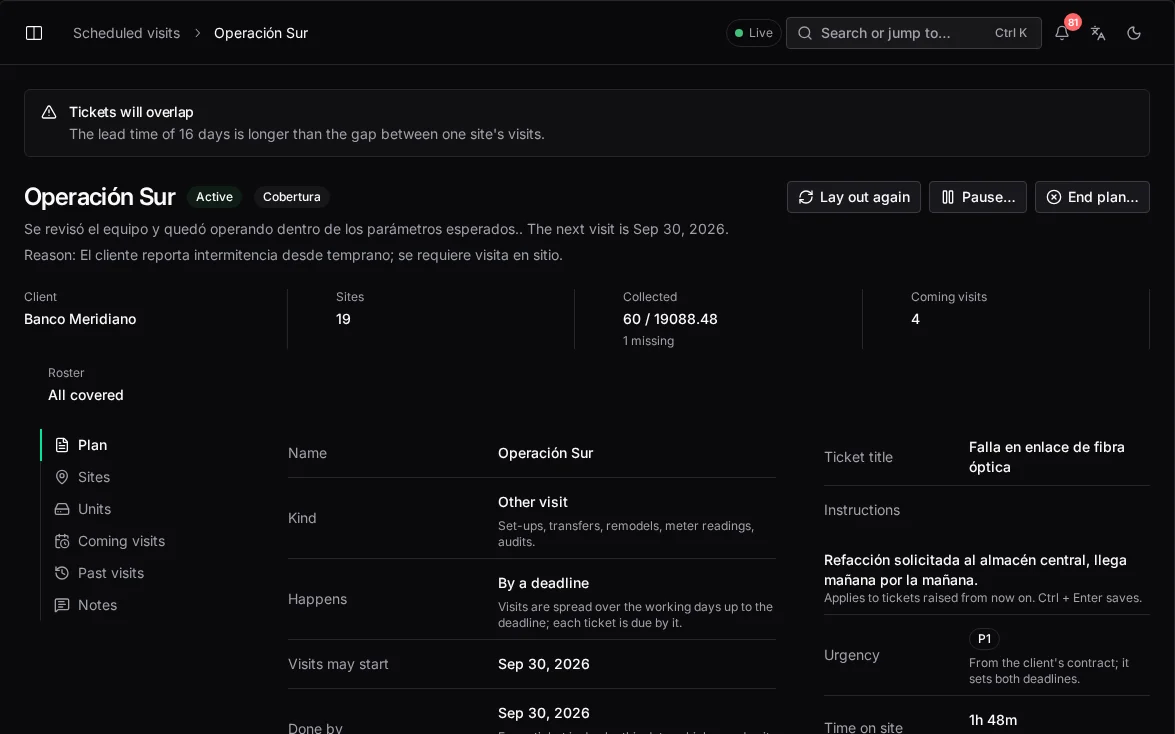Click the P1 urgency badge

(x=984, y=639)
